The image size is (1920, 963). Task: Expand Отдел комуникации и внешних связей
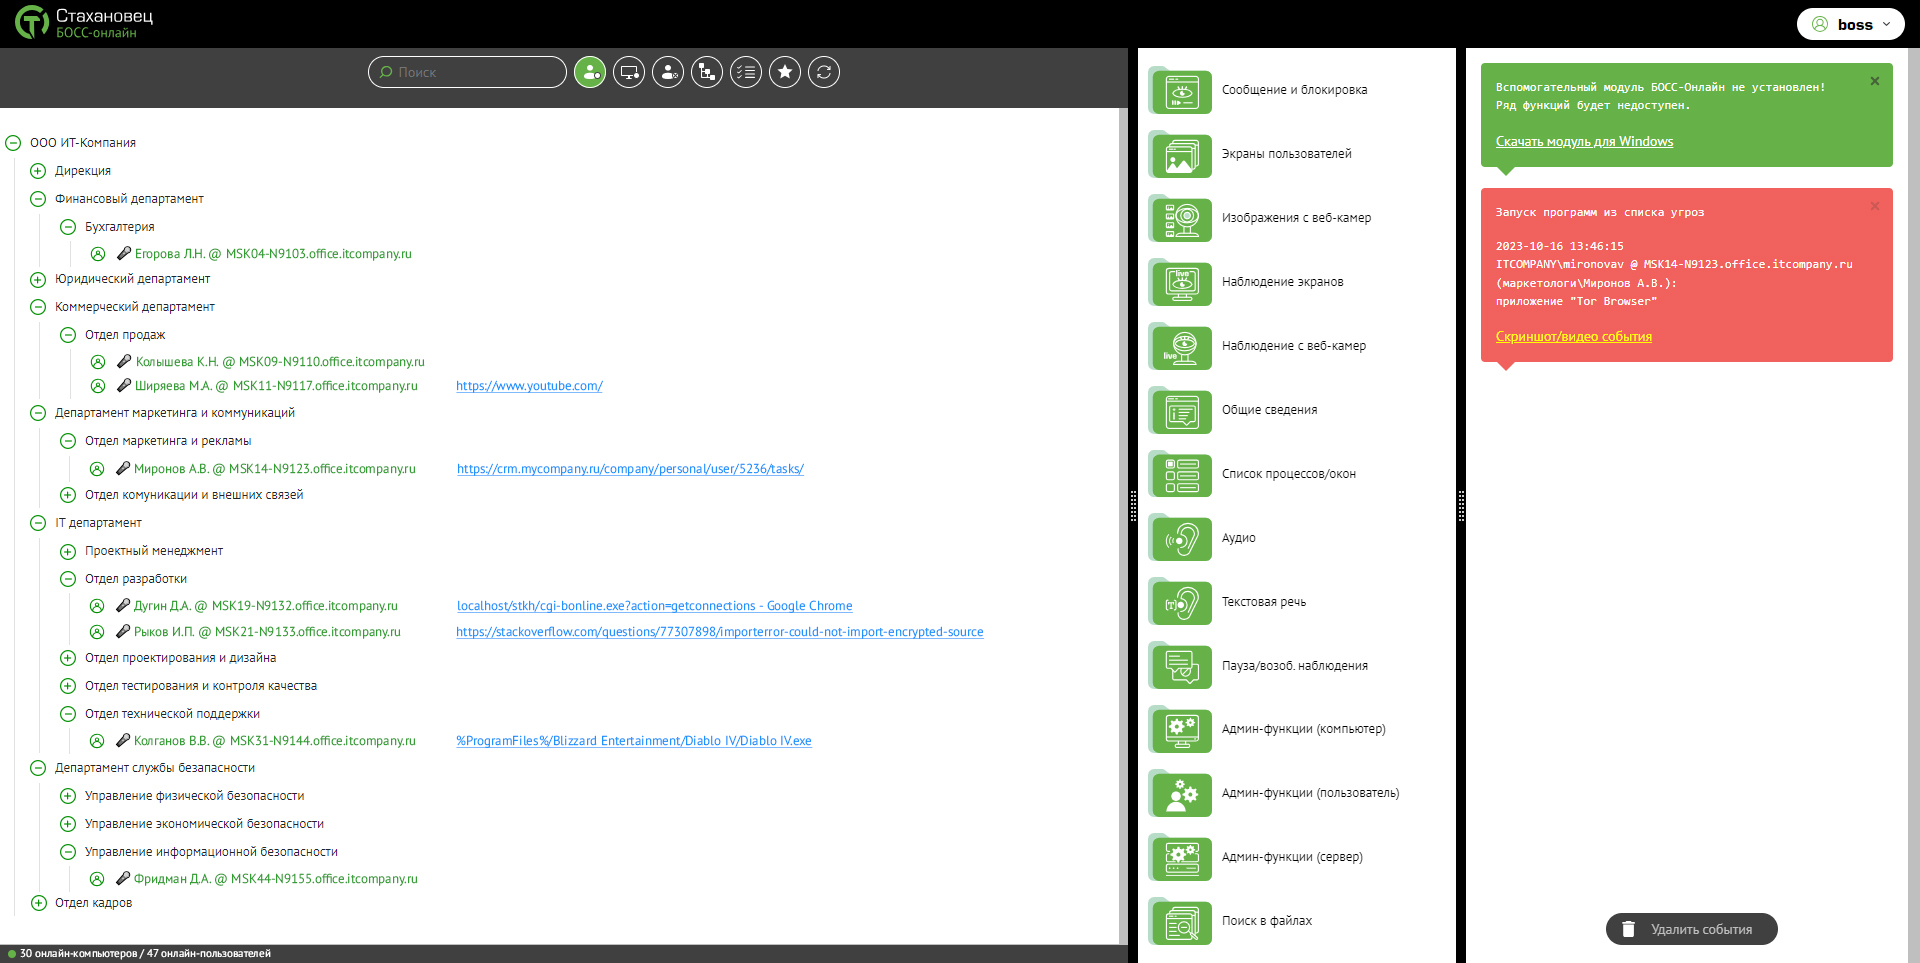coord(68,495)
